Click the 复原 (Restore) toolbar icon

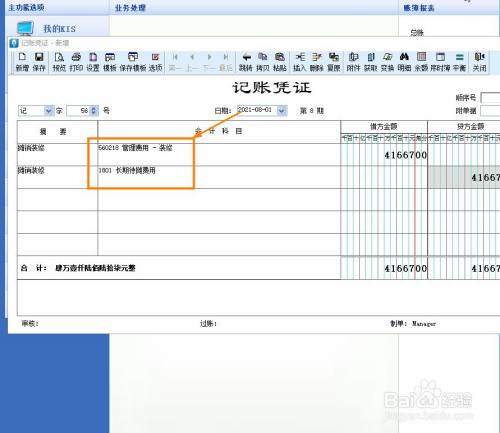pyautogui.click(x=333, y=62)
